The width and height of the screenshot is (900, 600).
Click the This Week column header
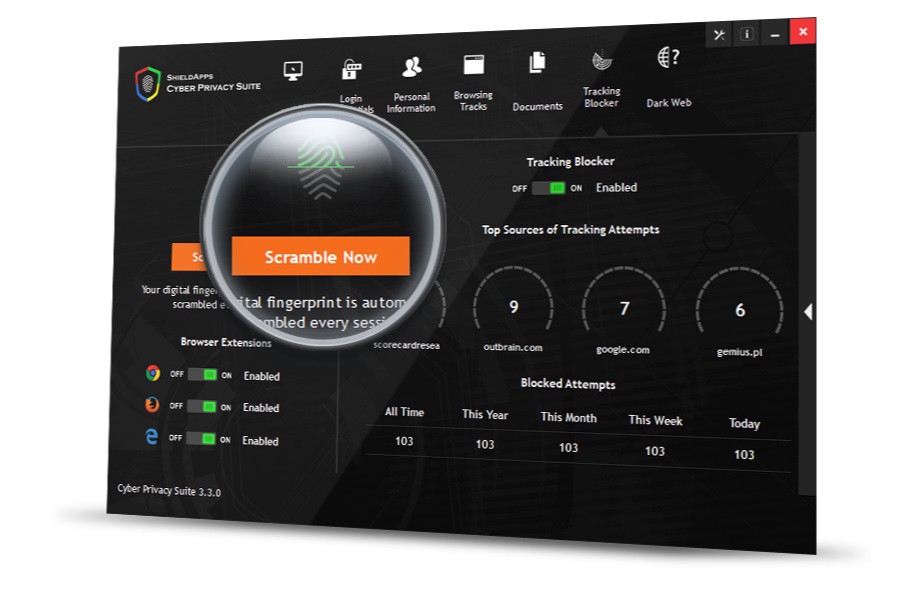tap(655, 420)
